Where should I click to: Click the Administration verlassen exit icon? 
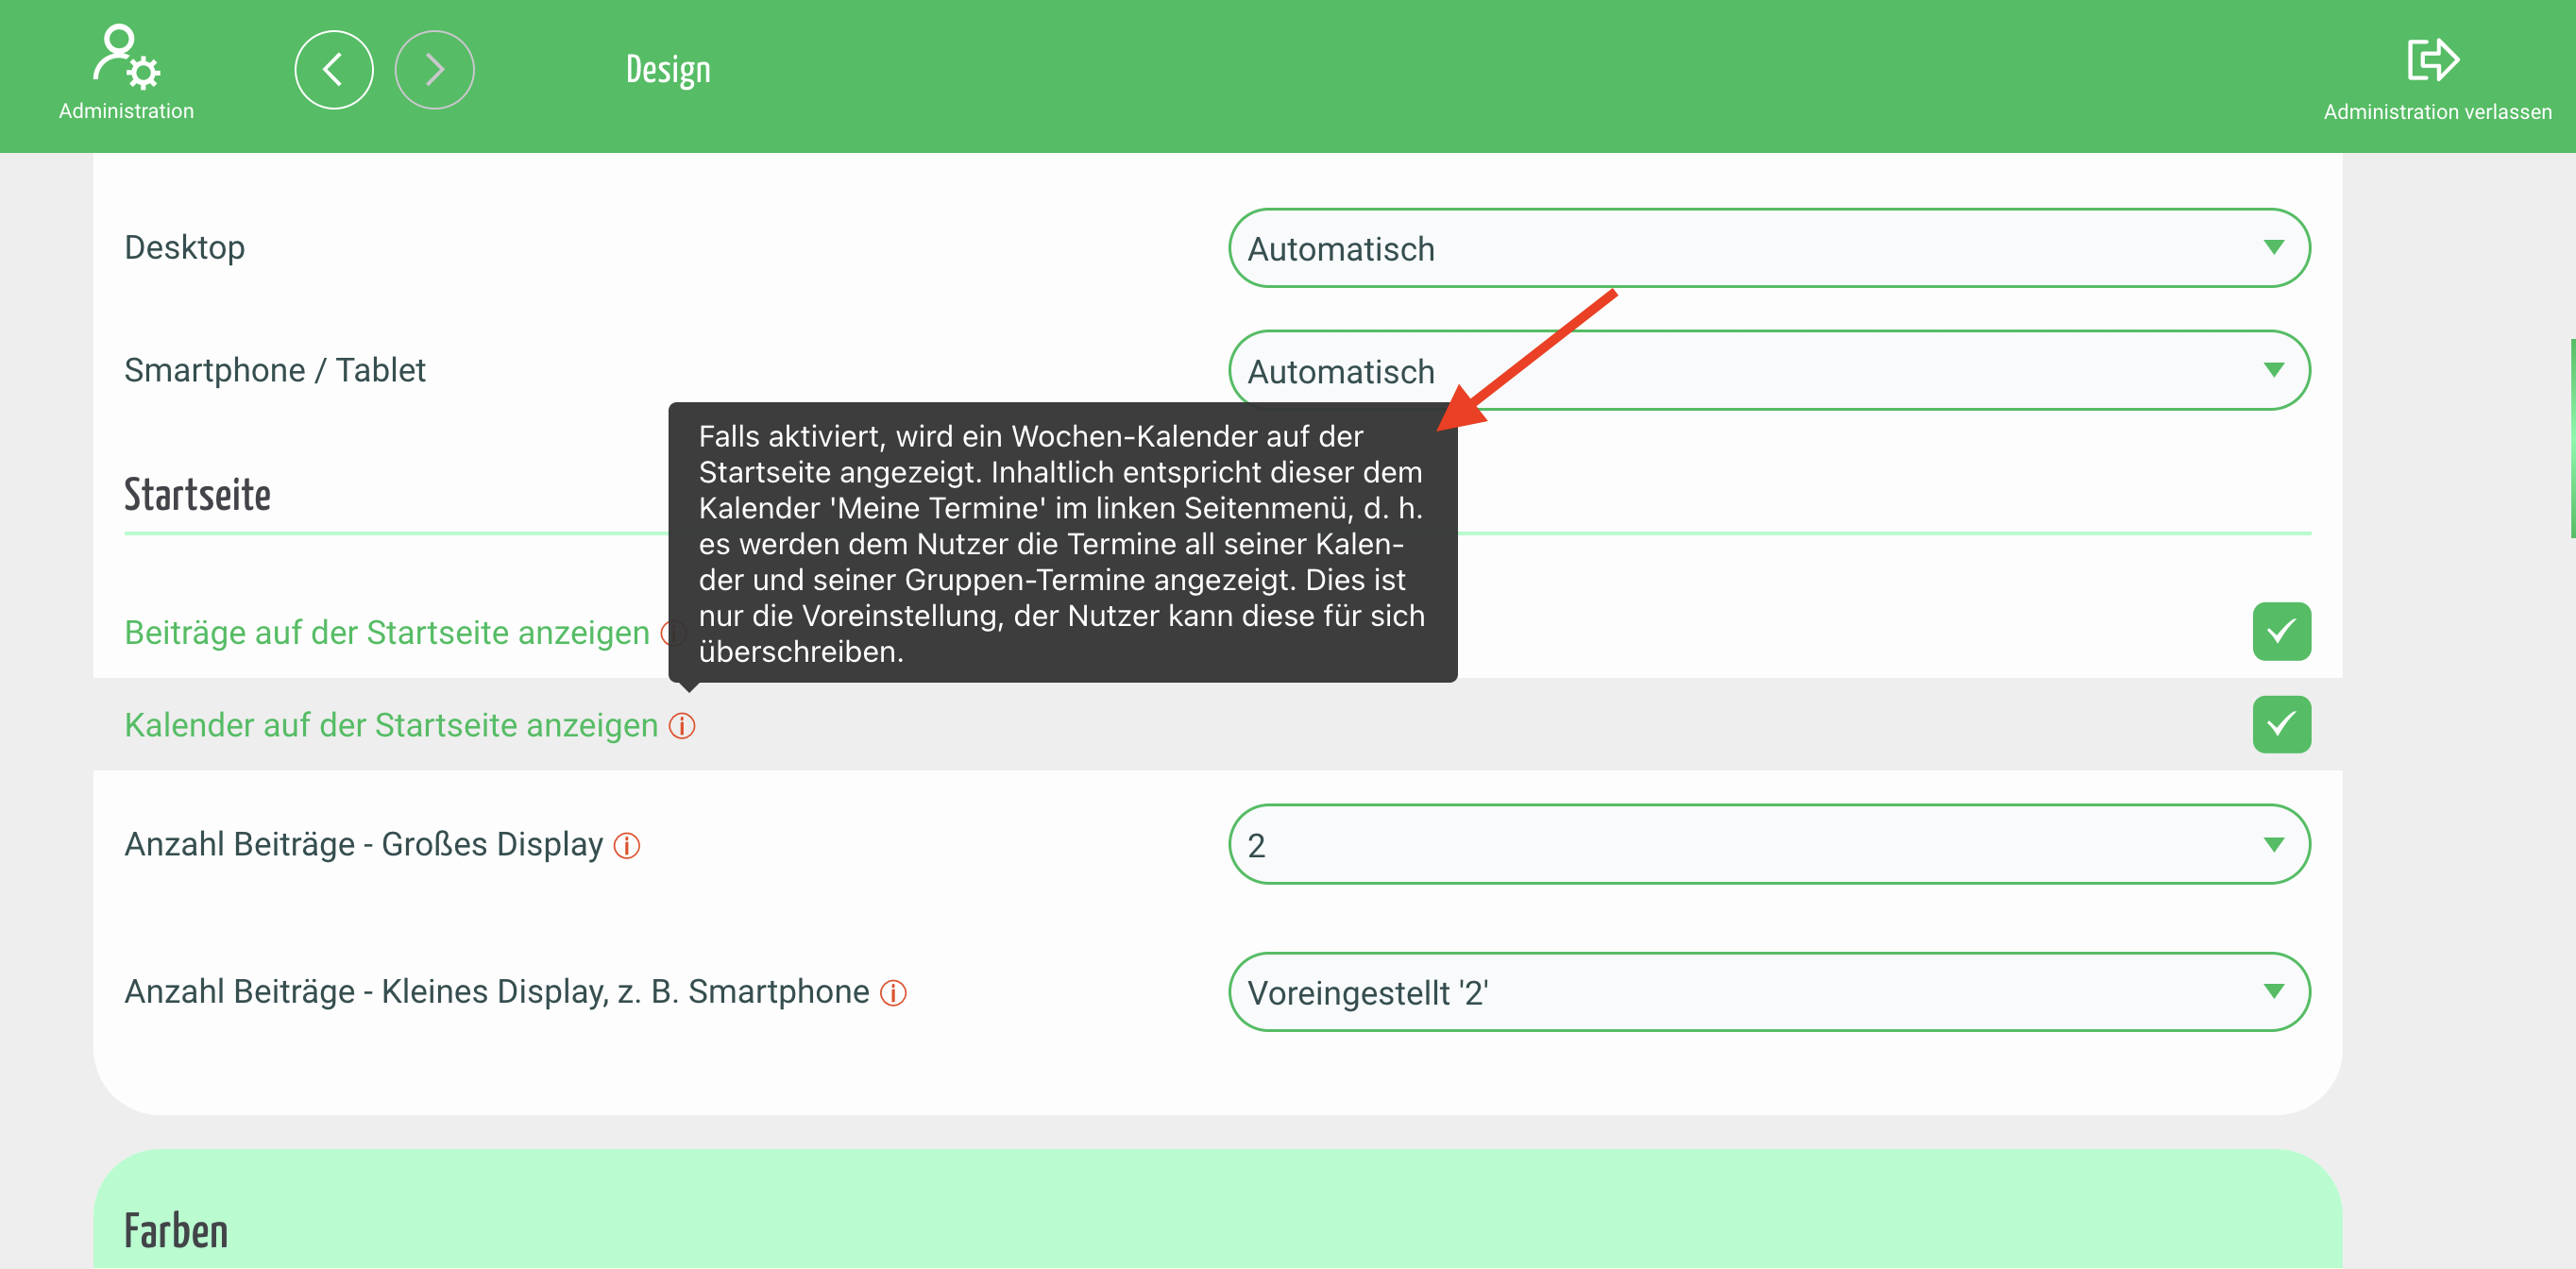[2432, 60]
